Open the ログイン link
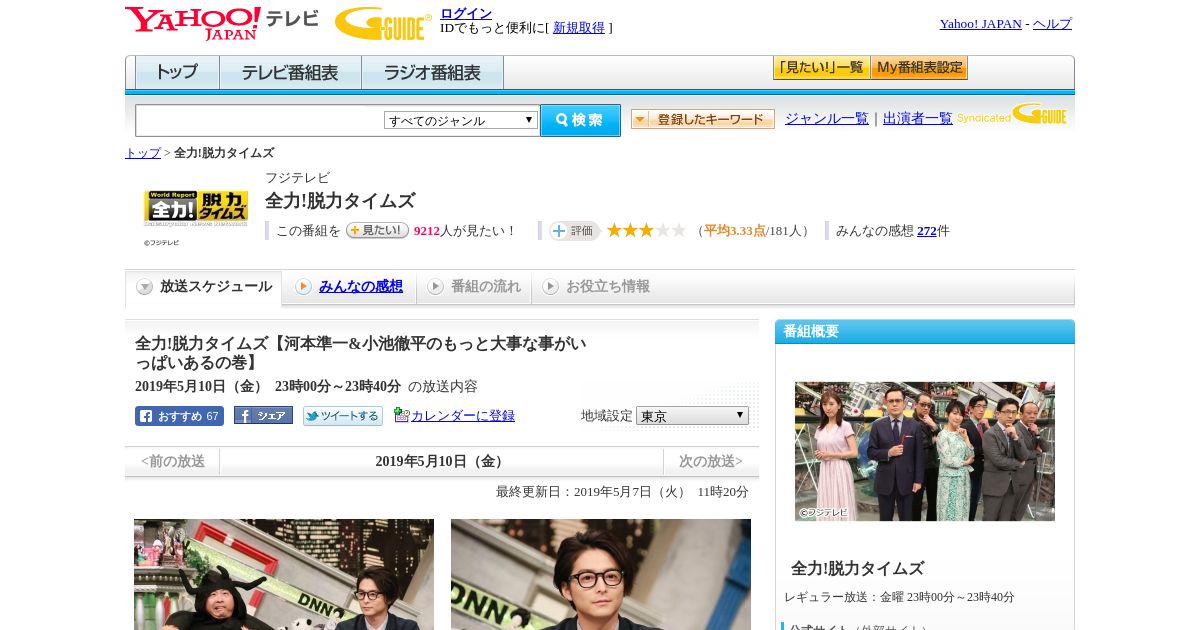The width and height of the screenshot is (1200, 630). 466,13
